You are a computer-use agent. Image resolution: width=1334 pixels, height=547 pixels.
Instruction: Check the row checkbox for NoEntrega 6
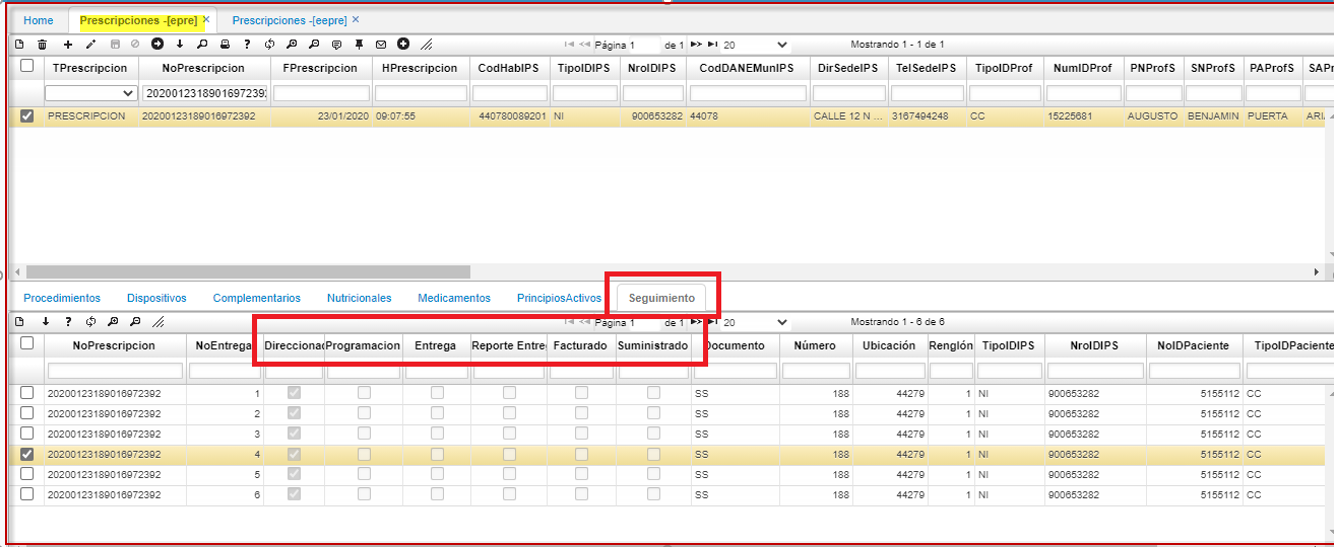[x=27, y=494]
